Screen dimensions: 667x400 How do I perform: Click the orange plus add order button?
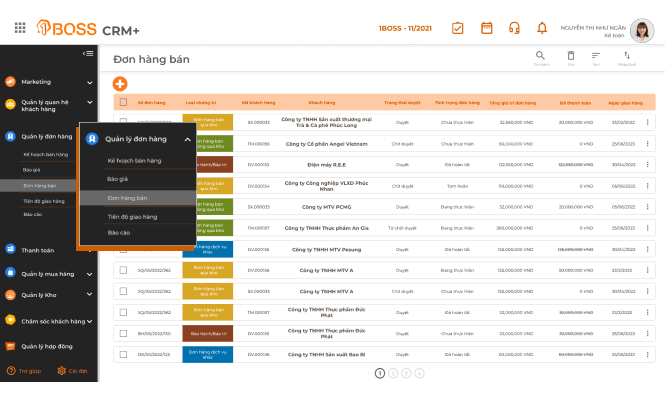pyautogui.click(x=120, y=84)
